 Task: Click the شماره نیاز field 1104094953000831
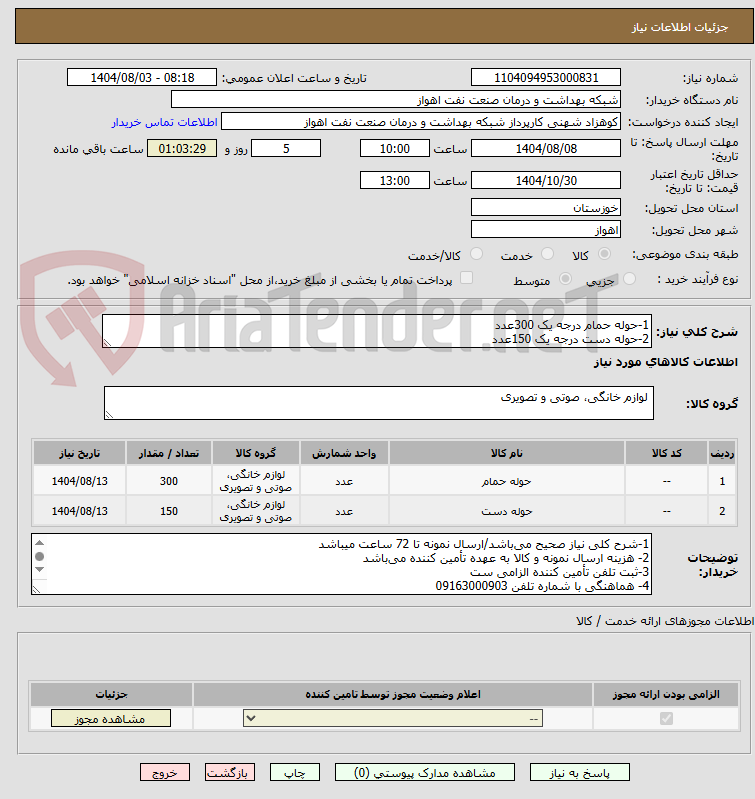[x=546, y=77]
